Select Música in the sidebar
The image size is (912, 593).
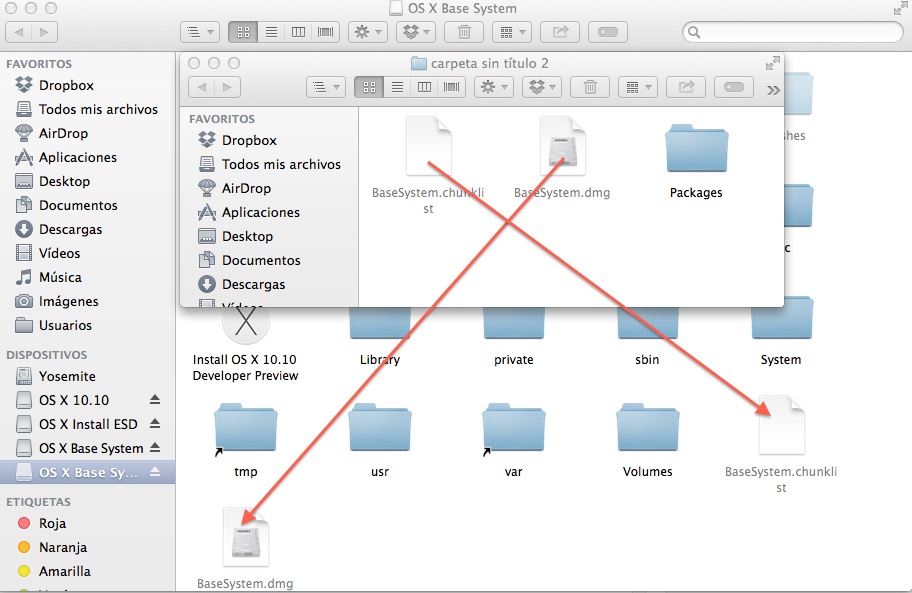coord(48,277)
